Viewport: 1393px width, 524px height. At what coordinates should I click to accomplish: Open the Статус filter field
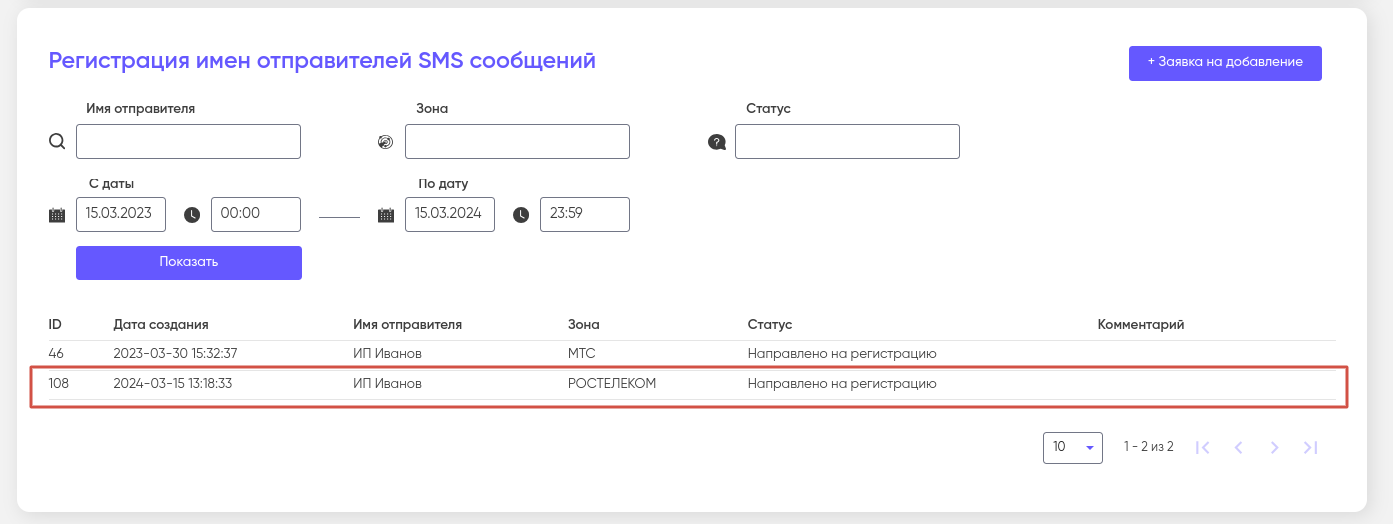click(847, 142)
